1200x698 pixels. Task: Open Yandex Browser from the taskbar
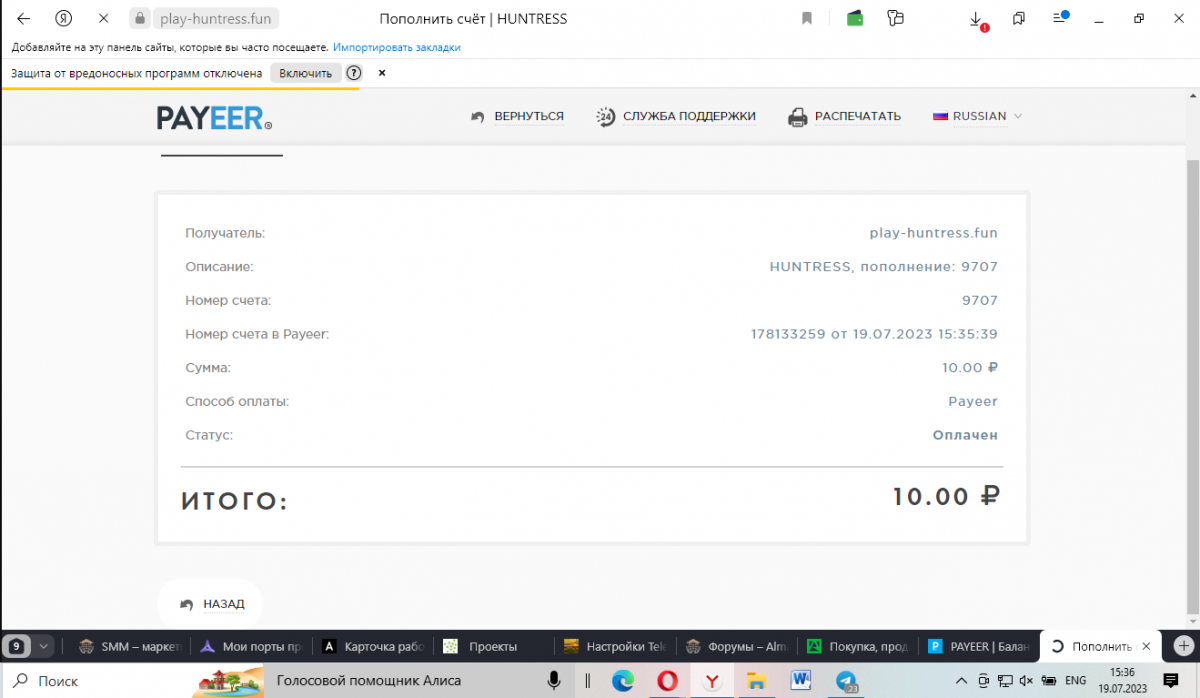[x=712, y=681]
